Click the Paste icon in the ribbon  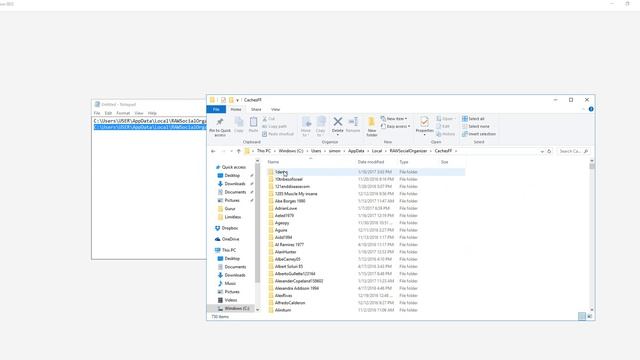[253, 122]
